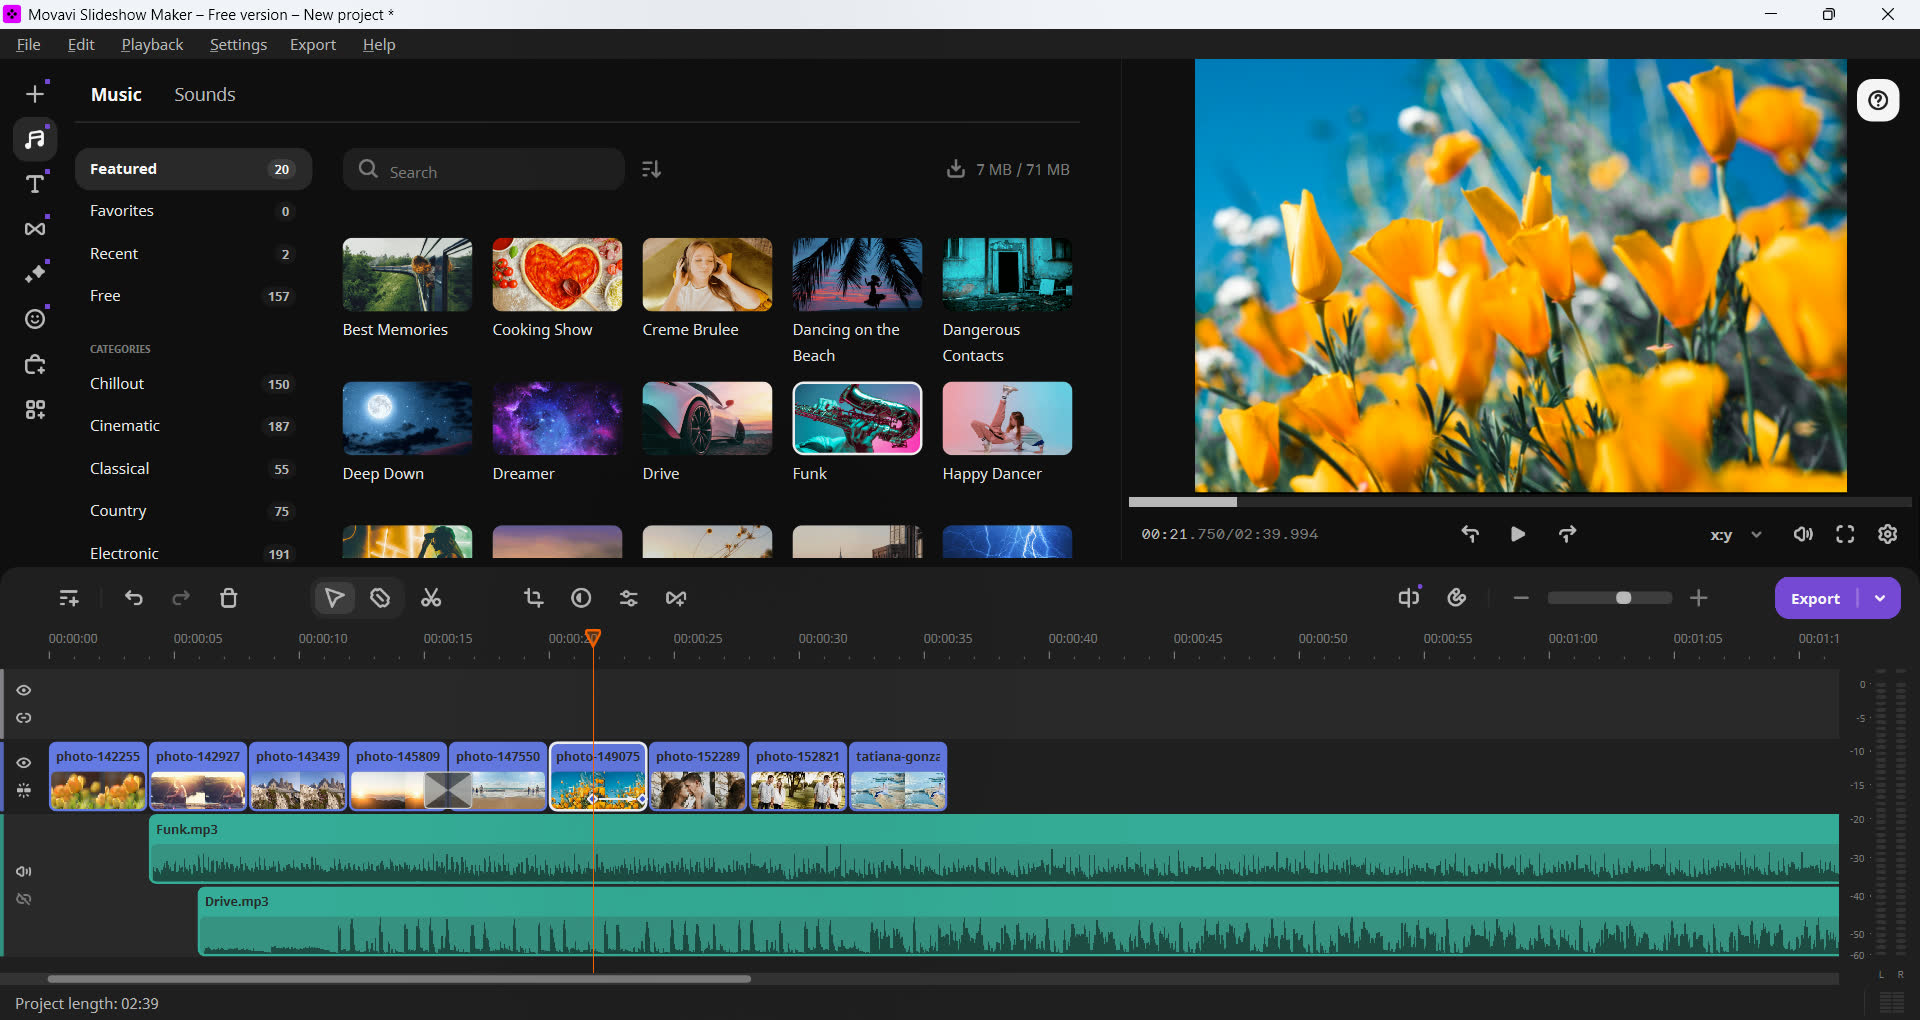Click the add track icon
Image resolution: width=1920 pixels, height=1020 pixels.
pos(69,598)
